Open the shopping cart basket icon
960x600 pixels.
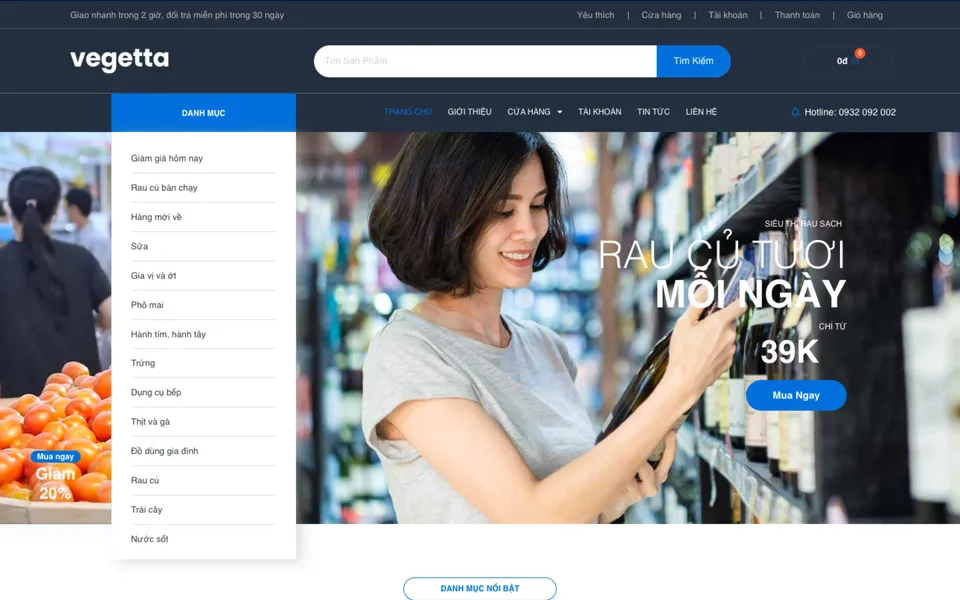(x=855, y=61)
